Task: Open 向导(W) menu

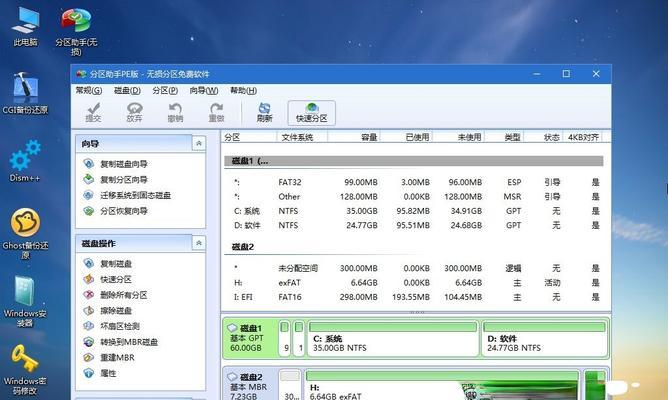Action: click(204, 90)
